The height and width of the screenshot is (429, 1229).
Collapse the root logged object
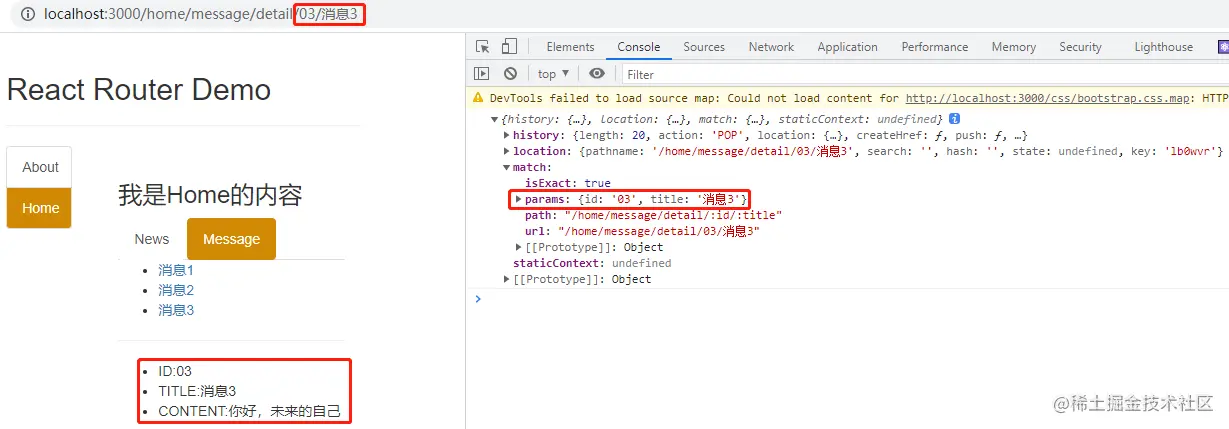coord(494,119)
